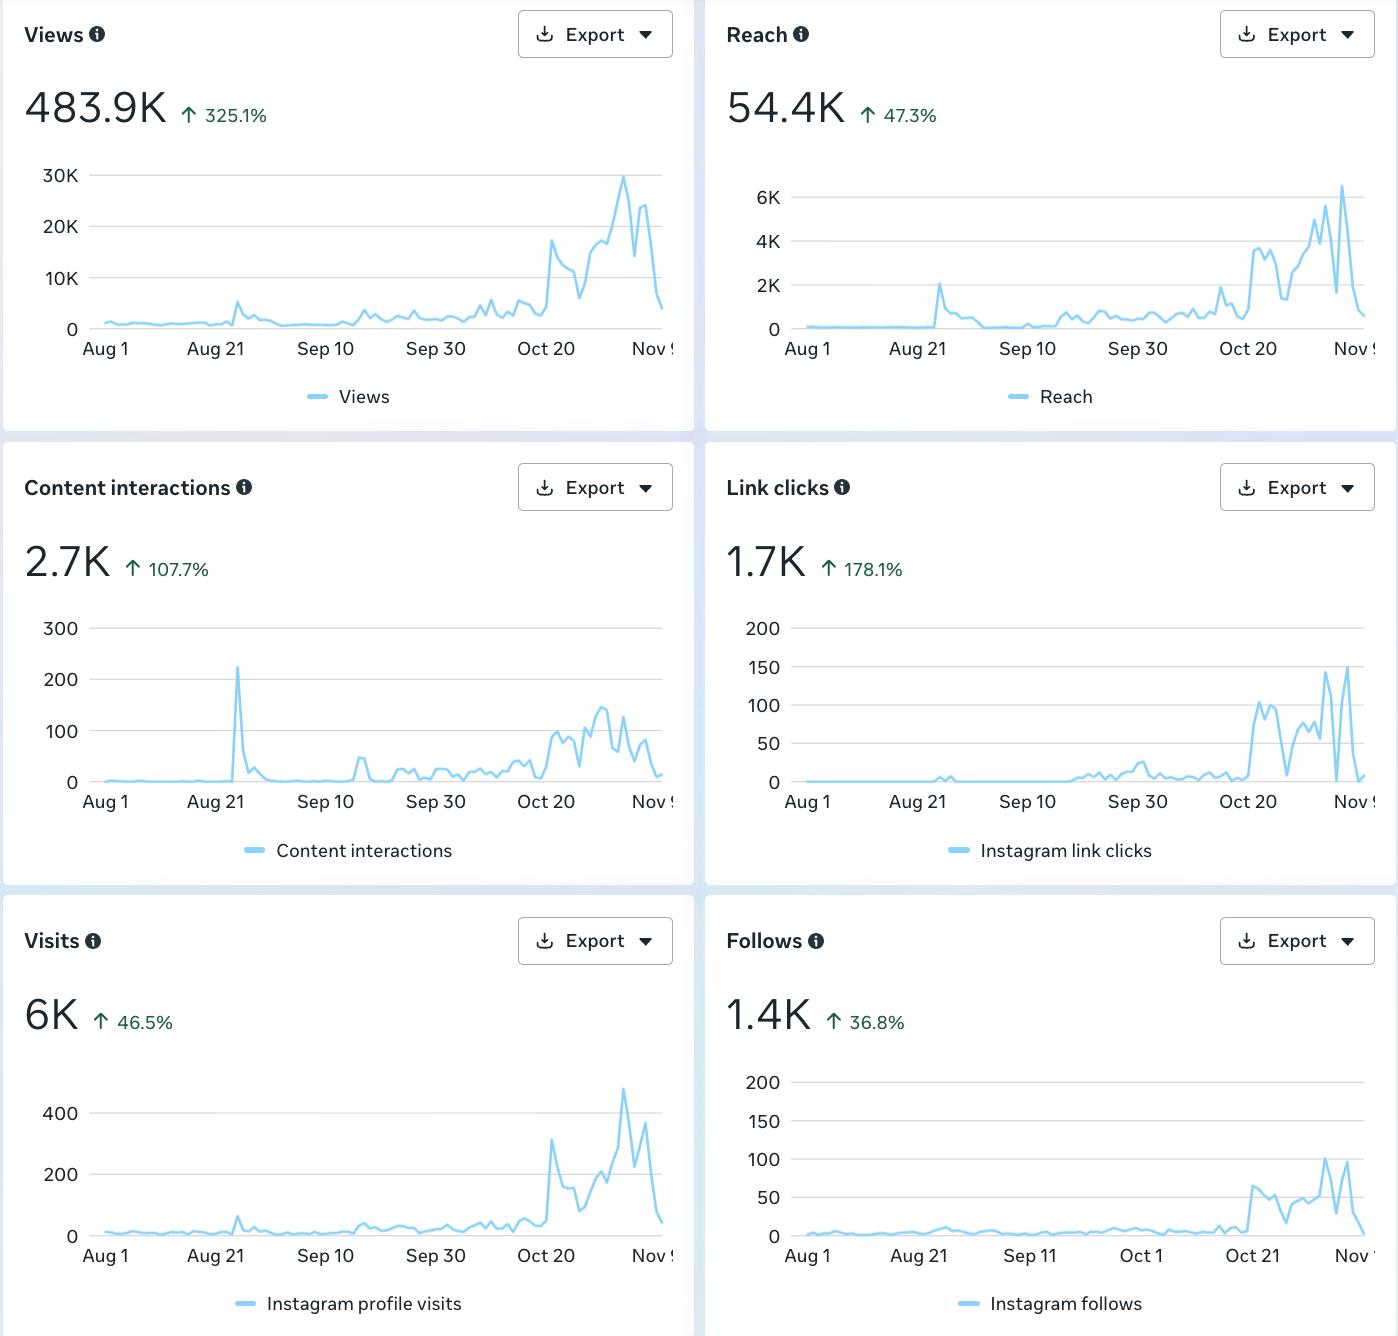Viewport: 1398px width, 1336px height.
Task: Toggle the Instagram link clicks legend item
Action: tap(1050, 851)
